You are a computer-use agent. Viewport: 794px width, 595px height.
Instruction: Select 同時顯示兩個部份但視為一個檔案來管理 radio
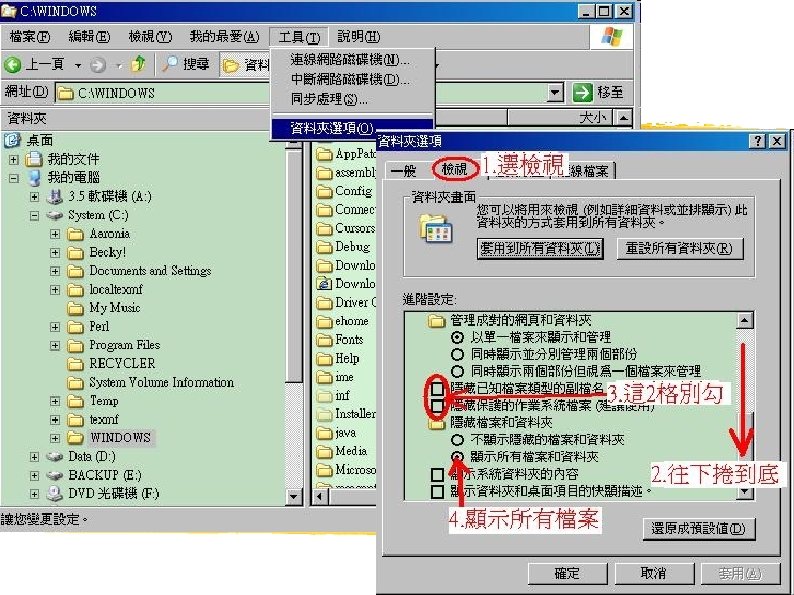[x=457, y=371]
